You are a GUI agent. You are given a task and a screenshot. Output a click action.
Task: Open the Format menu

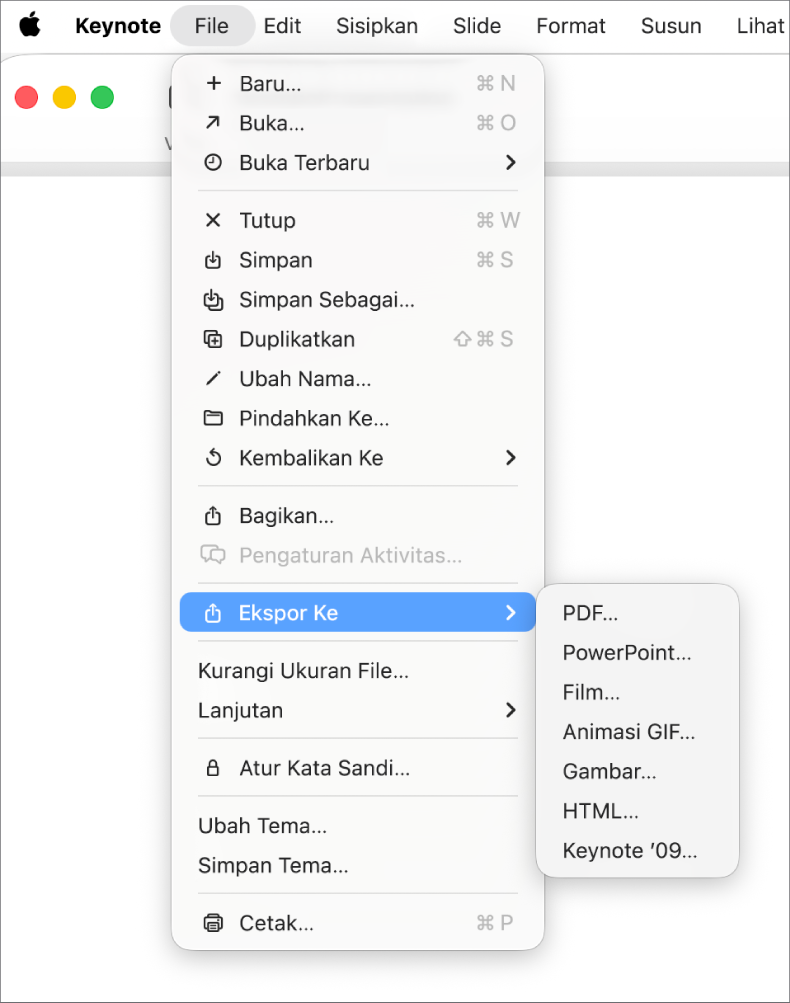(571, 26)
